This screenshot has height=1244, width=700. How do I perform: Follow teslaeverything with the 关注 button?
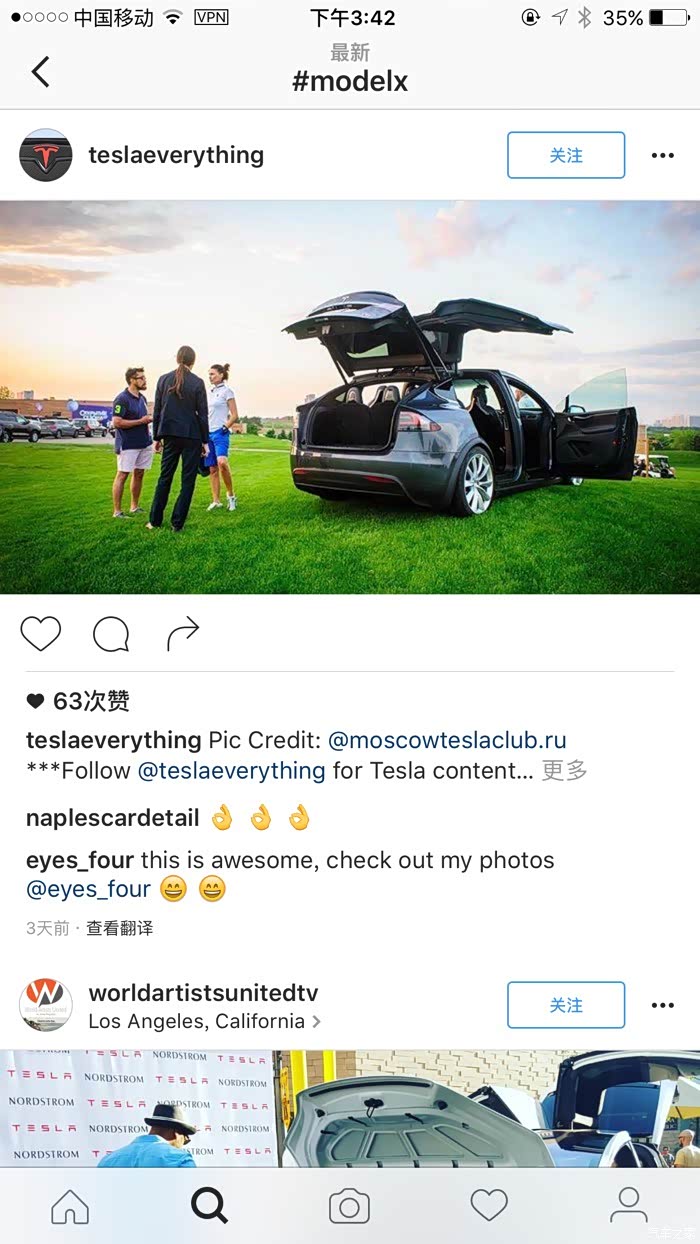click(566, 155)
